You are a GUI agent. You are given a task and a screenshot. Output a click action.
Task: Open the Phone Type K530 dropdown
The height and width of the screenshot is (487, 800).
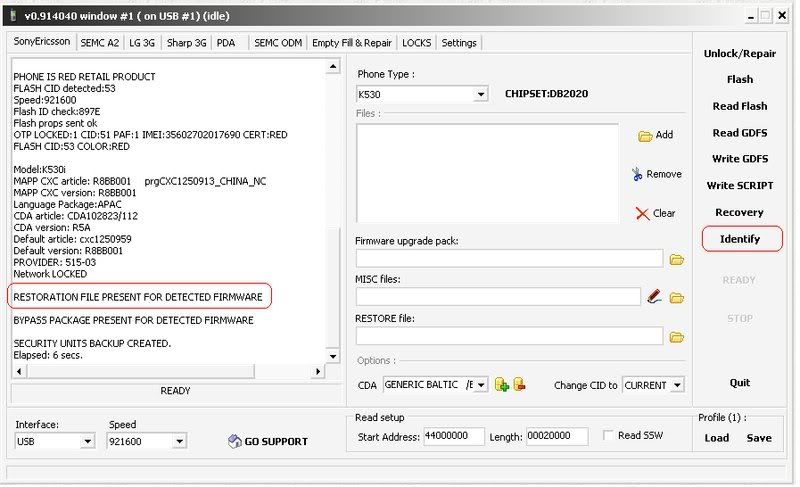[480, 94]
